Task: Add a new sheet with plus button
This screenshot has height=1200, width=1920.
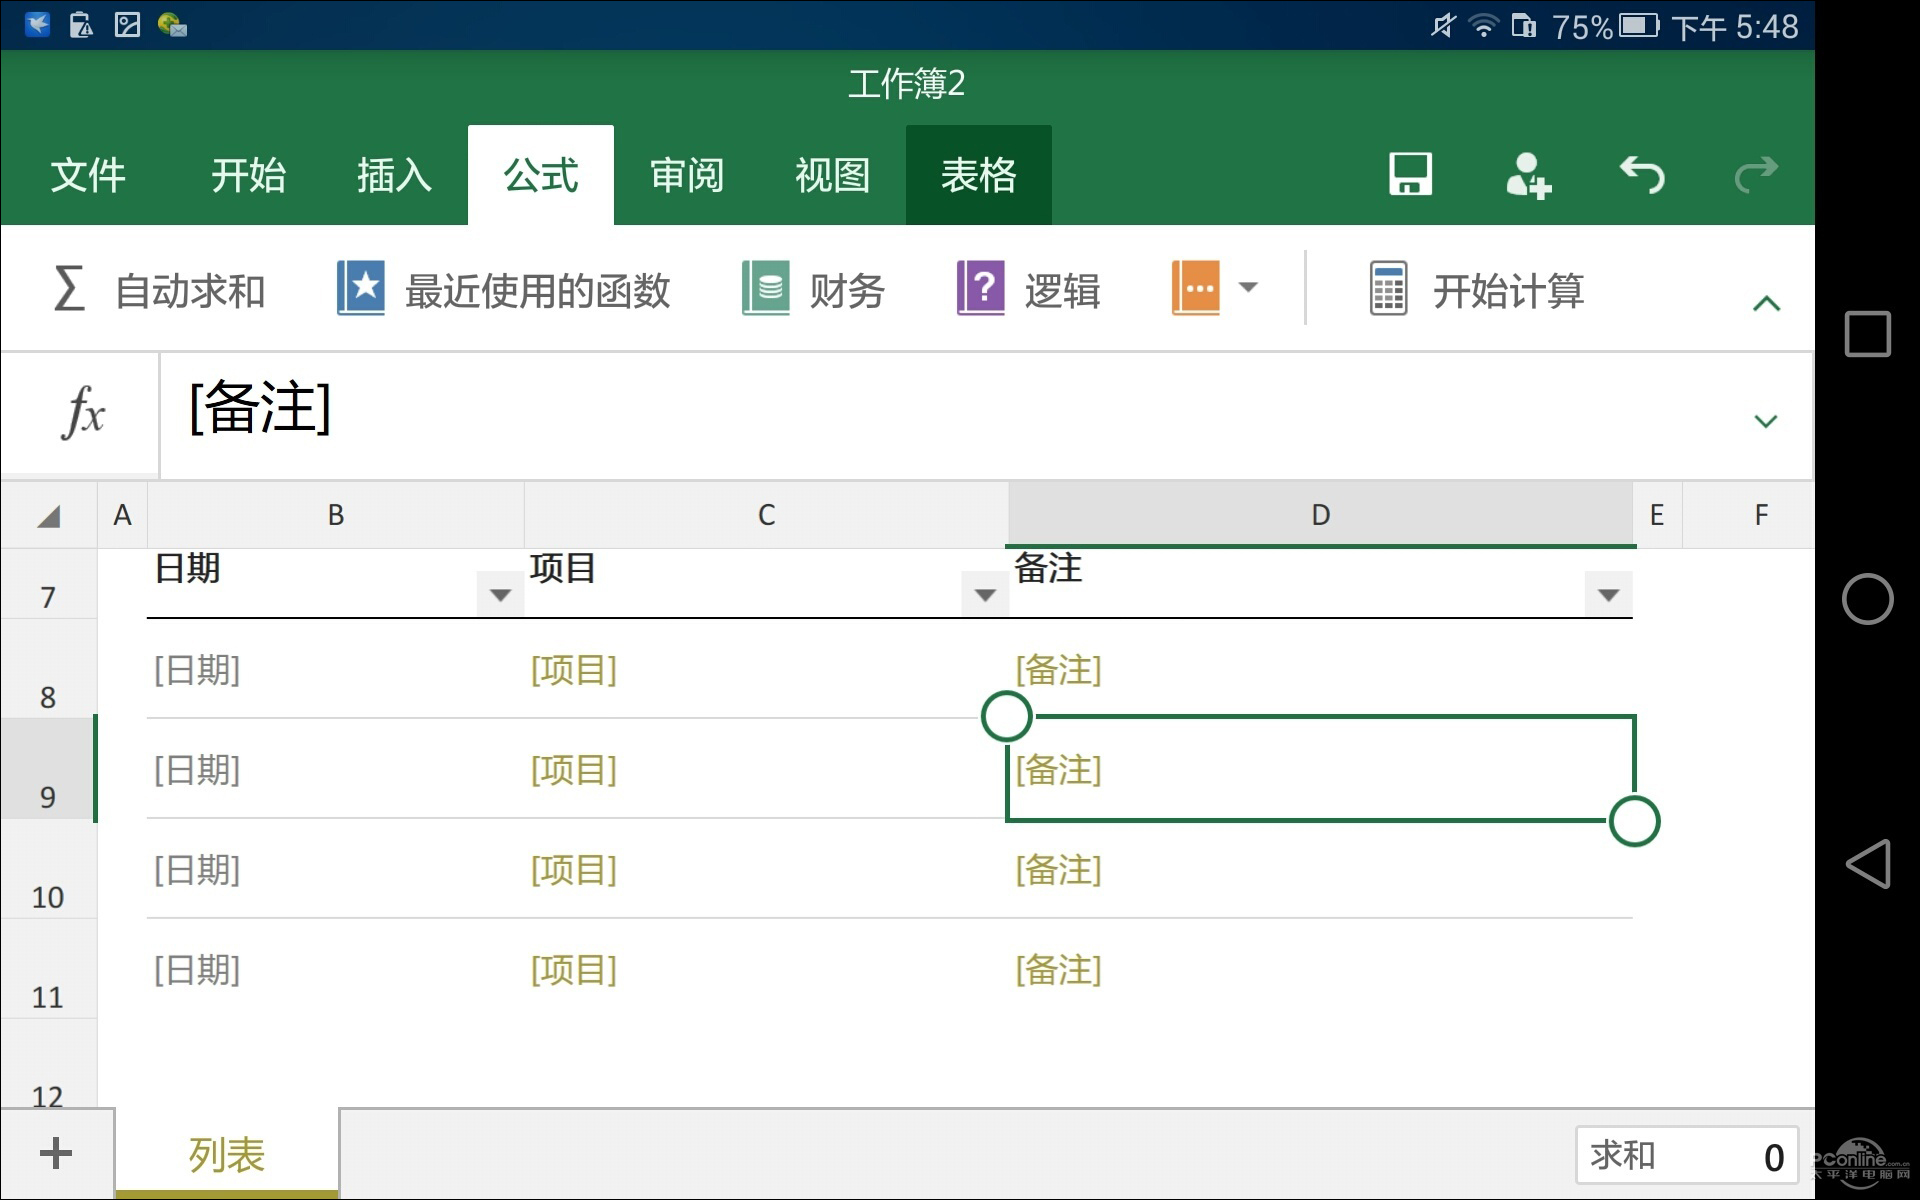Action: [x=55, y=1152]
